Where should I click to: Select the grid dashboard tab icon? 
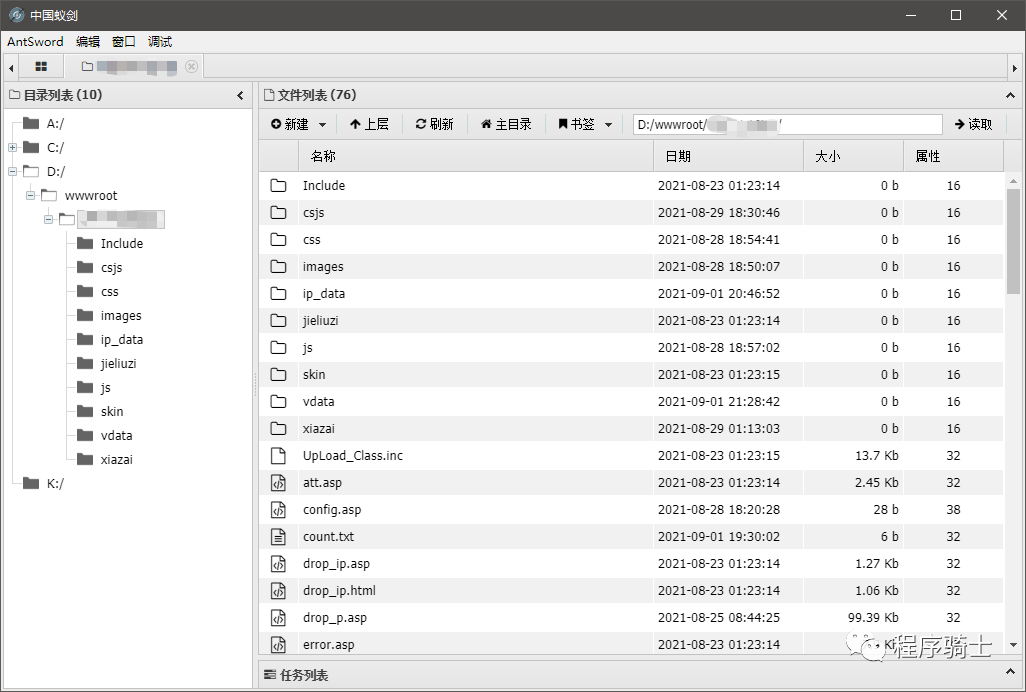click(41, 66)
